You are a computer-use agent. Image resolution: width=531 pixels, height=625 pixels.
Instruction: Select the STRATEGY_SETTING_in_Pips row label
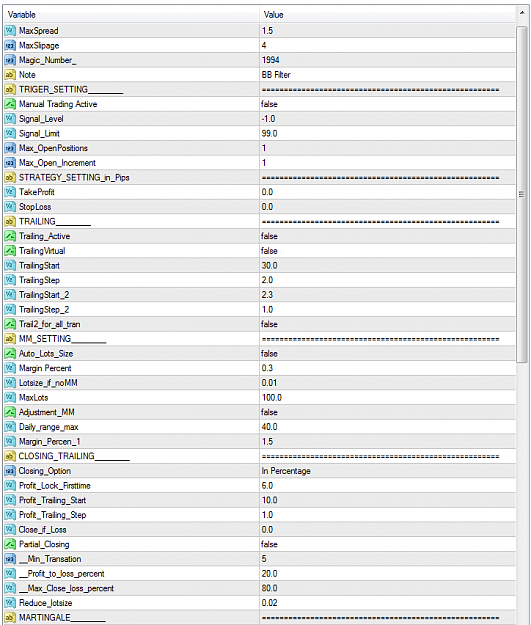pos(74,178)
